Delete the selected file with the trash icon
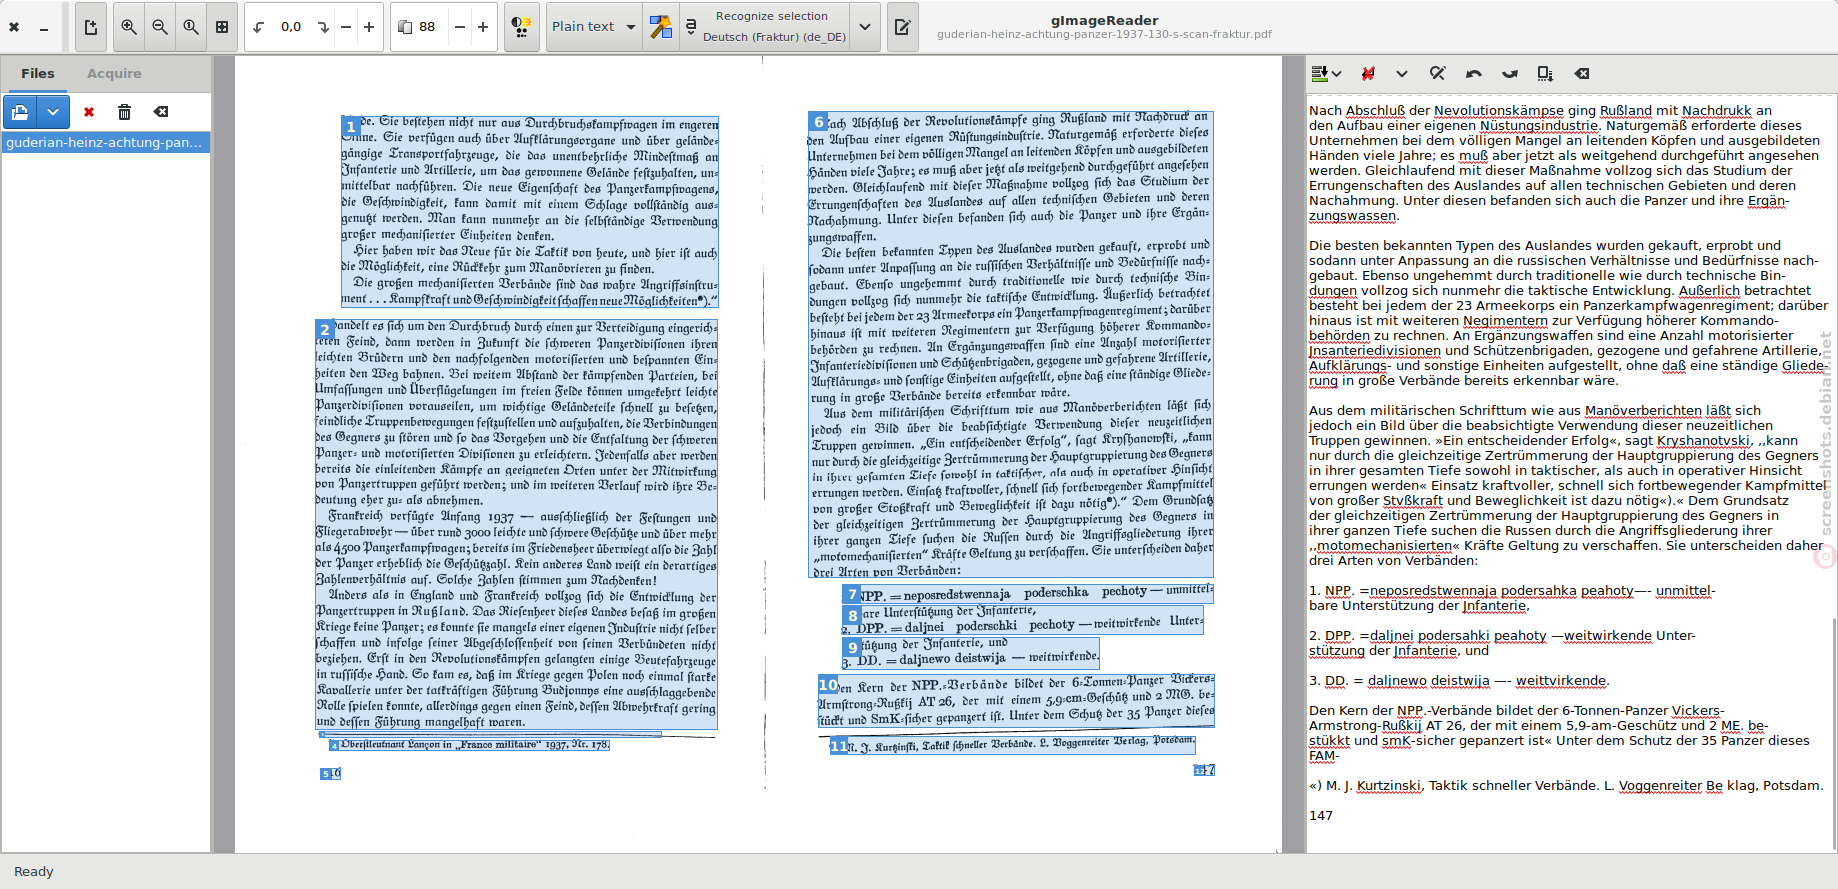The height and width of the screenshot is (889, 1838). (x=124, y=112)
